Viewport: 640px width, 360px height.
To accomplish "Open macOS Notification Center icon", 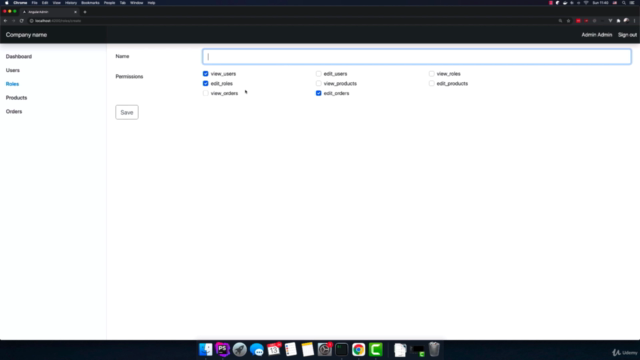I will click(632, 3).
